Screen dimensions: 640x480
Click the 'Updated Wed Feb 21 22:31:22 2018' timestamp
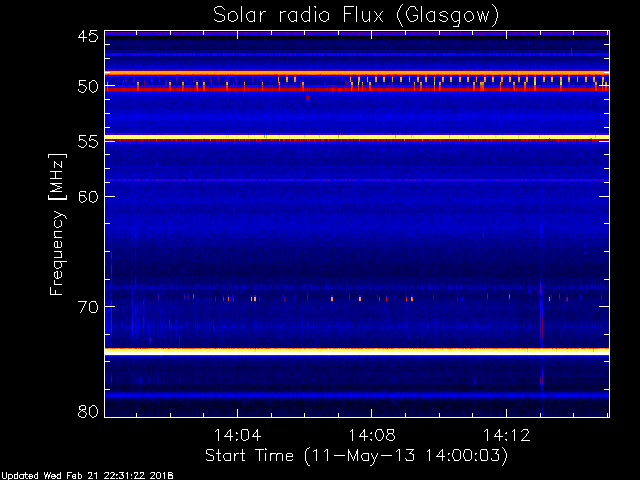pos(87,476)
